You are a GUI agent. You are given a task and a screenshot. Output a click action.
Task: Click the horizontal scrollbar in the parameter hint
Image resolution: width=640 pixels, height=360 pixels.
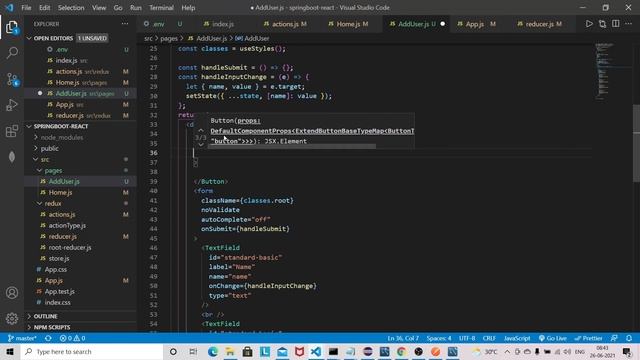(x=292, y=146)
